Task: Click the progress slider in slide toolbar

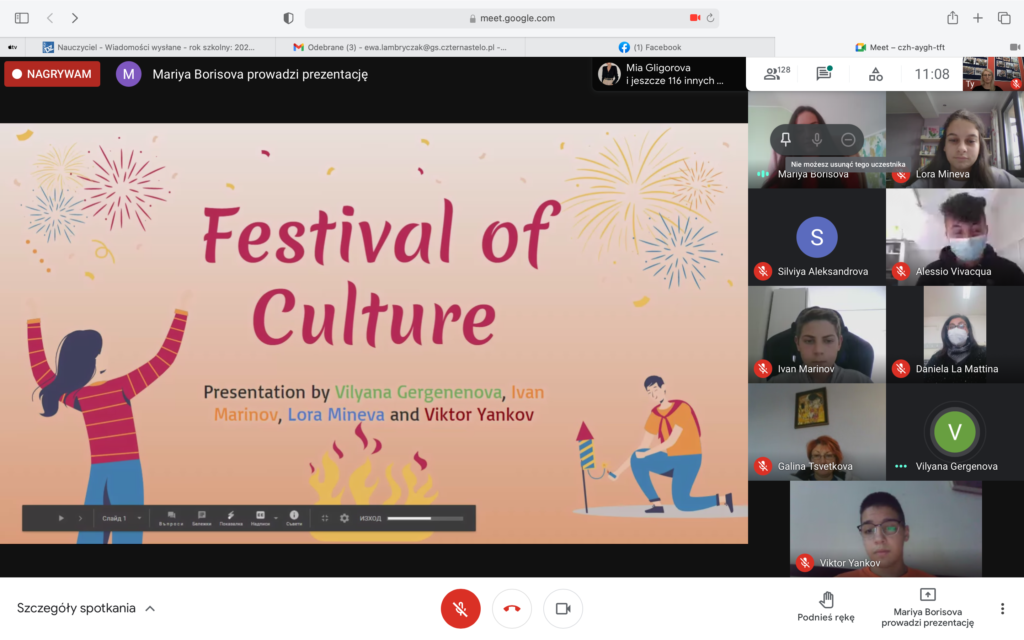Action: point(425,518)
